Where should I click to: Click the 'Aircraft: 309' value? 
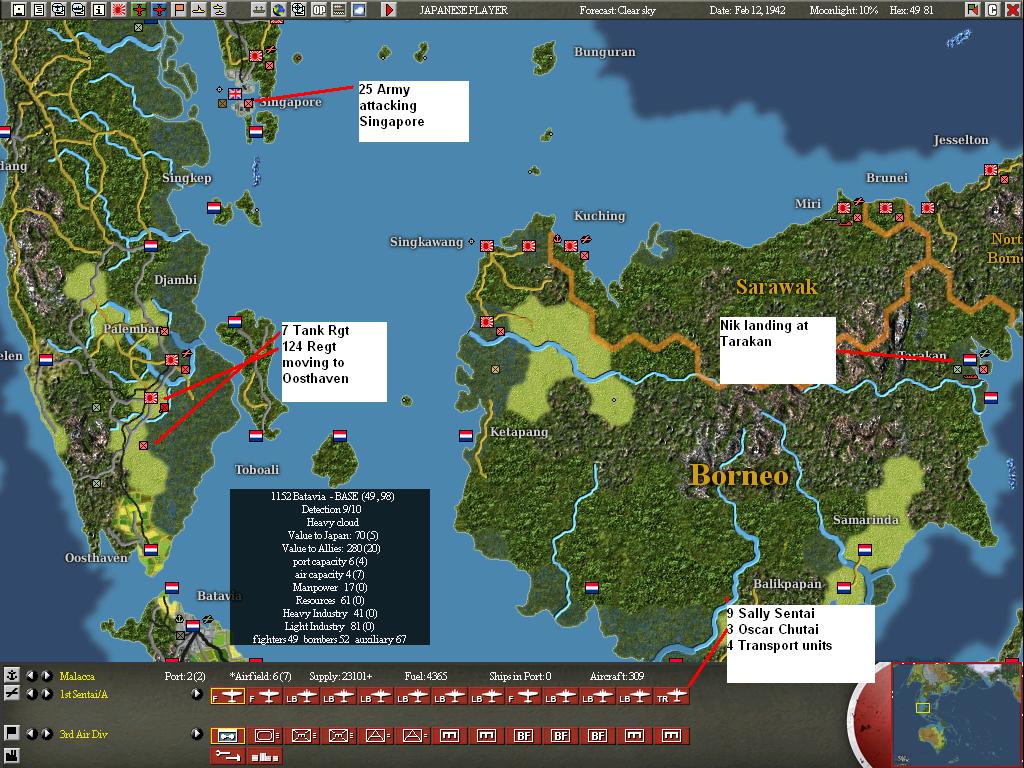(616, 676)
